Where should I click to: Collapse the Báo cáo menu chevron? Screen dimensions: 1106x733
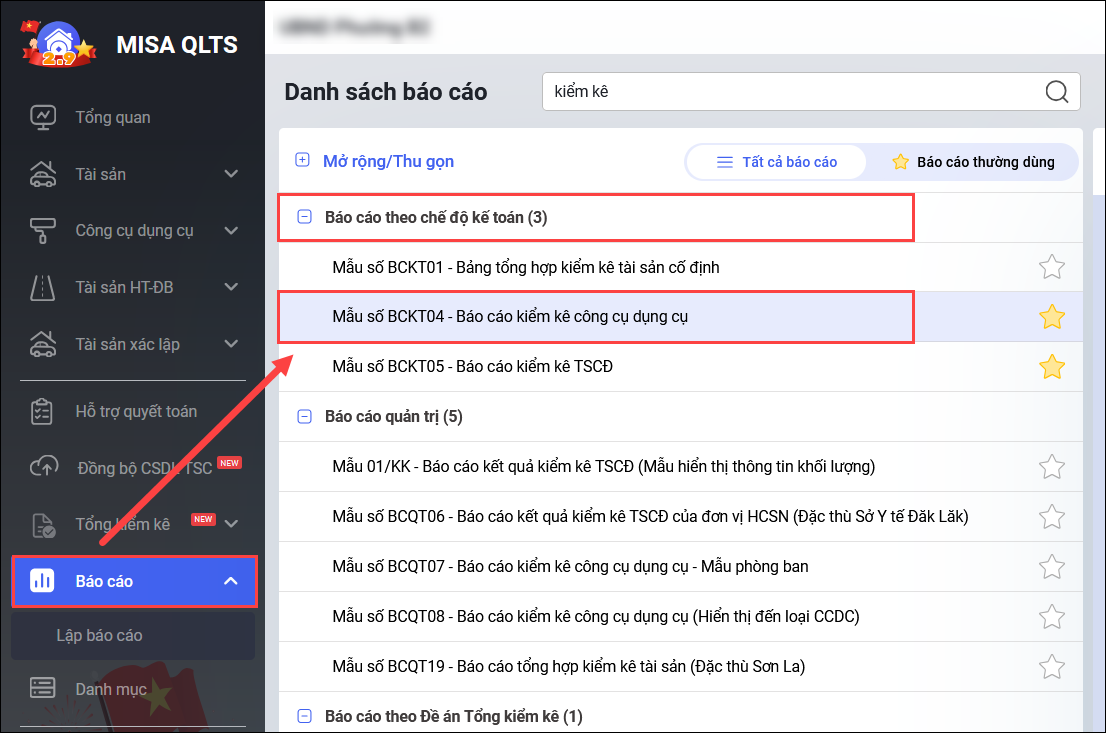231,581
